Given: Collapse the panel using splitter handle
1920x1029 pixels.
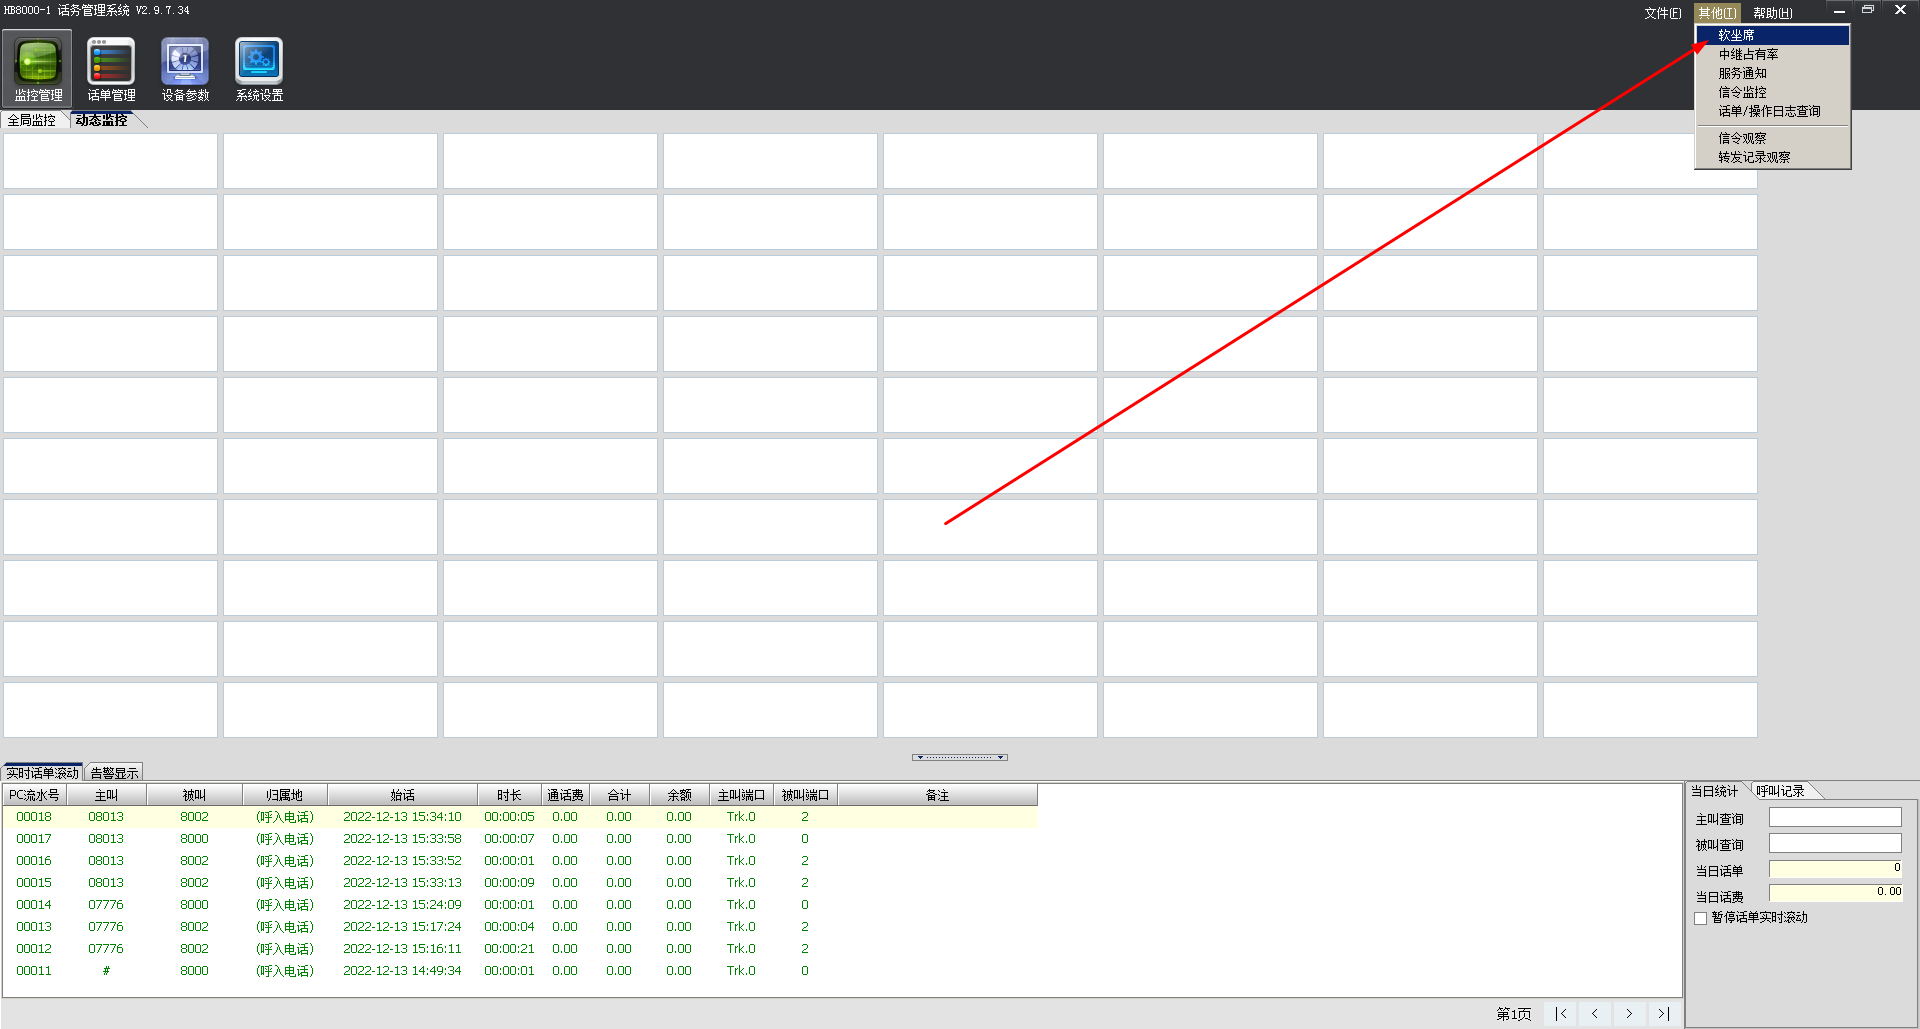Looking at the screenshot, I should tap(960, 757).
